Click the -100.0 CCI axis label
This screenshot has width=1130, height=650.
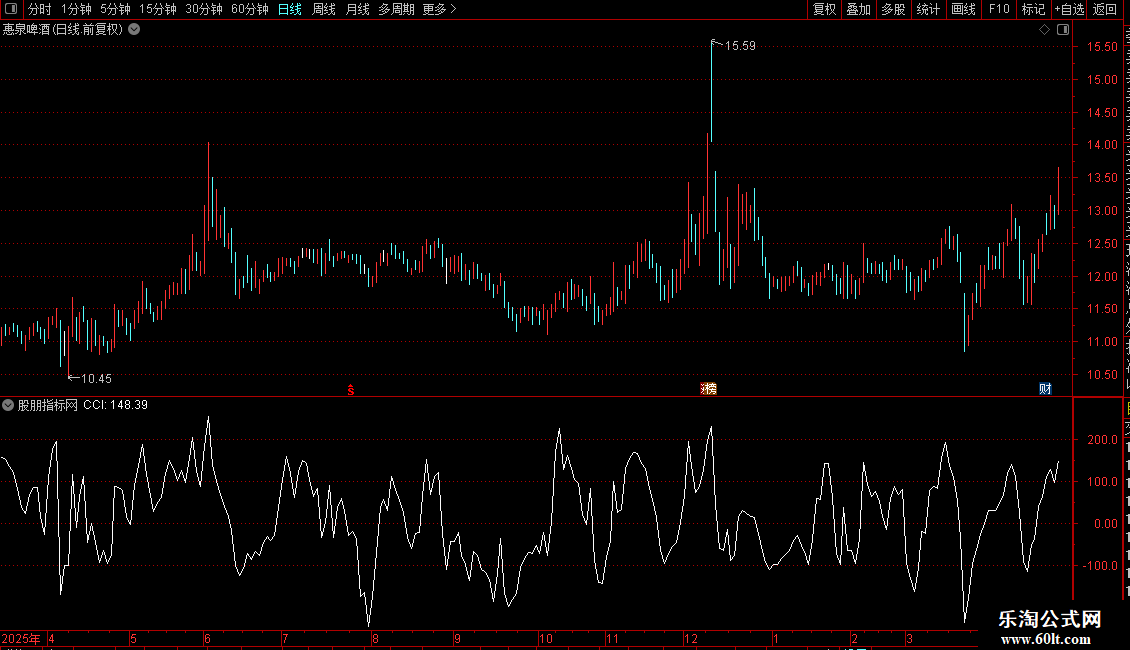pos(1100,566)
